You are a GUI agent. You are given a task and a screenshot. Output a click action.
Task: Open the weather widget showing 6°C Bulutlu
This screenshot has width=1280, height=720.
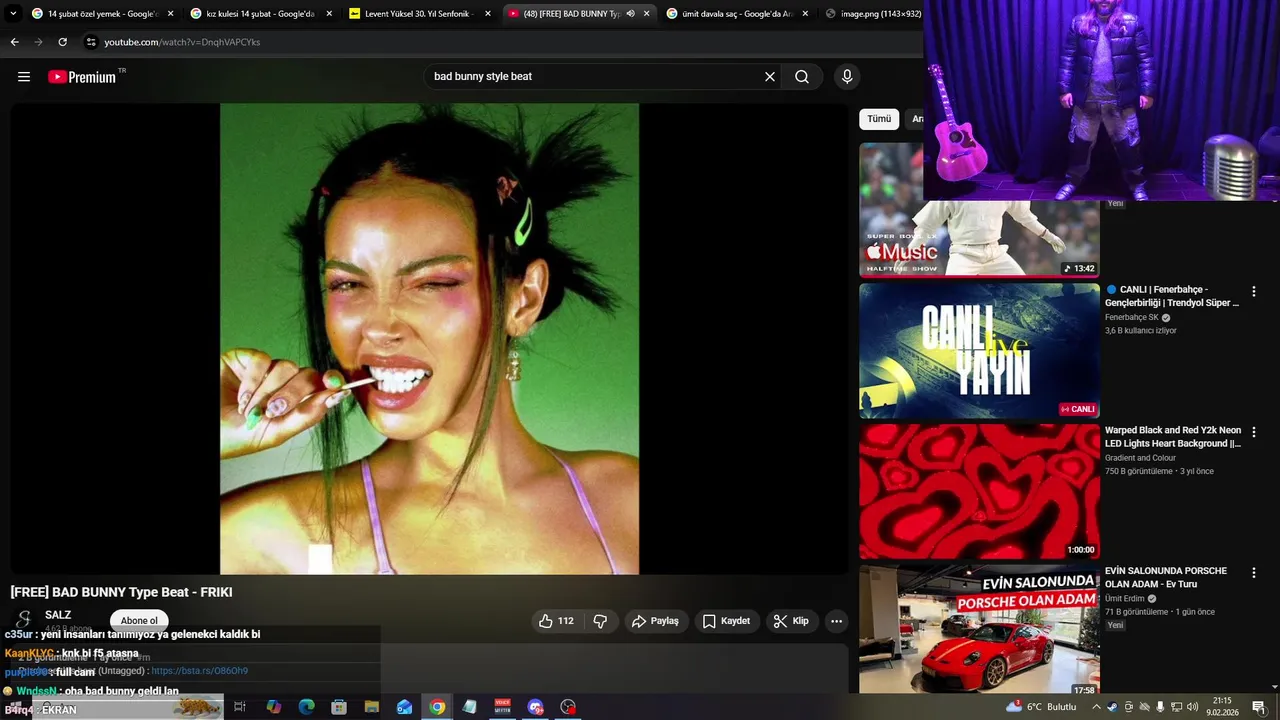coord(1041,707)
